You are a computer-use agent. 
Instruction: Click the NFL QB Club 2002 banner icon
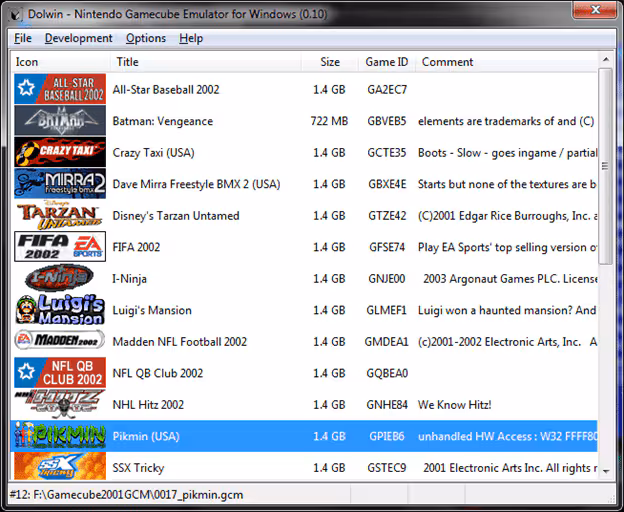click(60, 372)
